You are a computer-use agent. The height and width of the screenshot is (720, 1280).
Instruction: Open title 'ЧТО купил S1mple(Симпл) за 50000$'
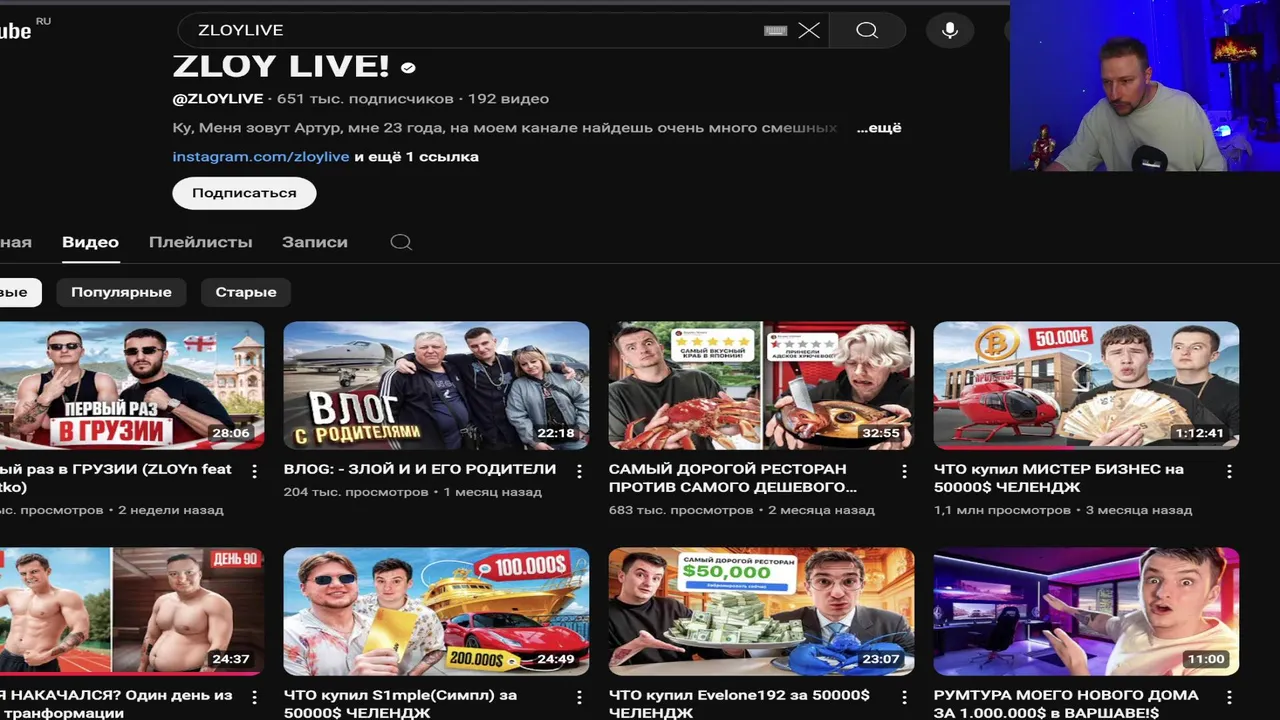(x=400, y=704)
